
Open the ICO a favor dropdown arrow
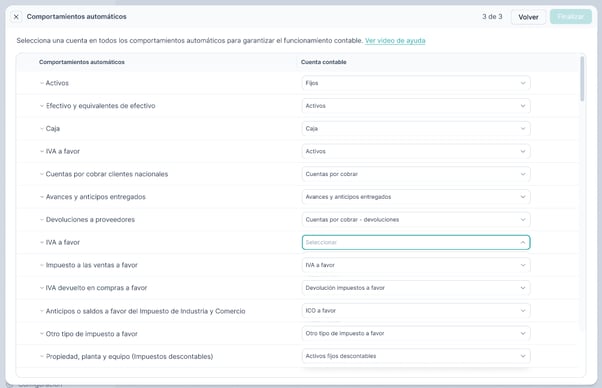[x=523, y=311]
